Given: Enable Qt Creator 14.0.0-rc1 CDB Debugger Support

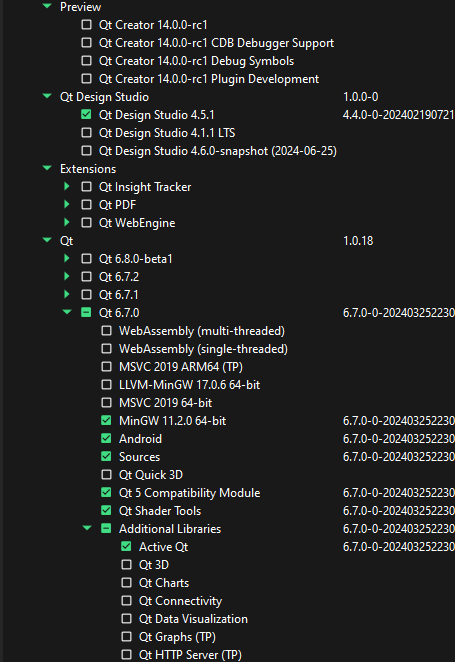Looking at the screenshot, I should (x=86, y=43).
